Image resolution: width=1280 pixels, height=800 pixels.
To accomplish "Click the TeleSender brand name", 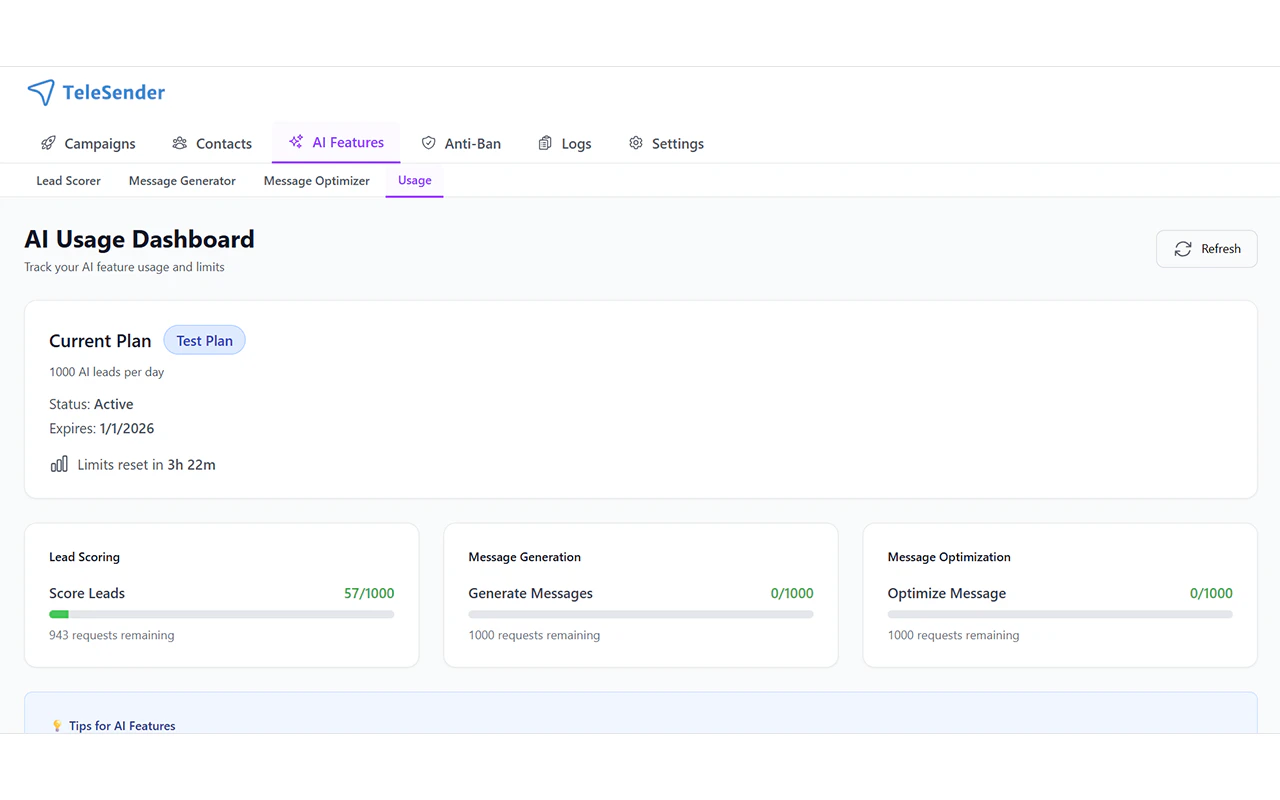I will pos(114,92).
